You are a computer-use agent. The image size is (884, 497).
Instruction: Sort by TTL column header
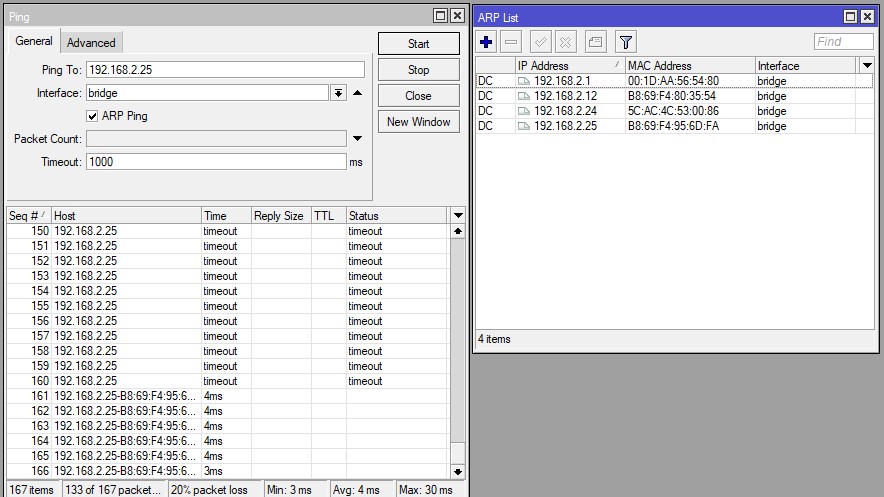coord(329,216)
